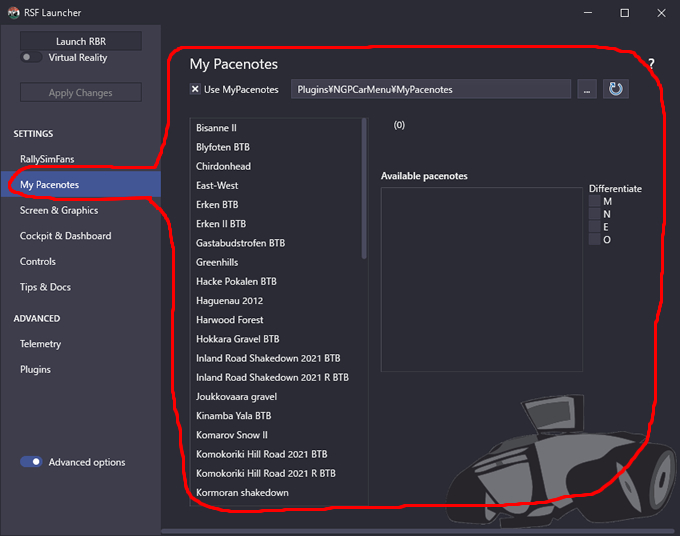This screenshot has height=536, width=680.
Task: Open Cockpit & Dashboard settings
Action: (81, 236)
